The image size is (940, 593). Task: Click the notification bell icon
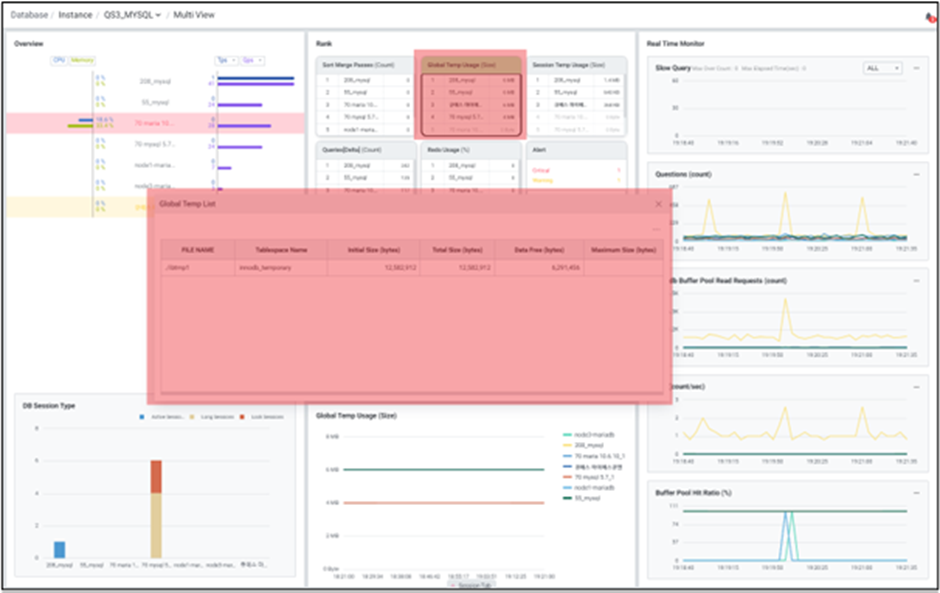point(930,16)
